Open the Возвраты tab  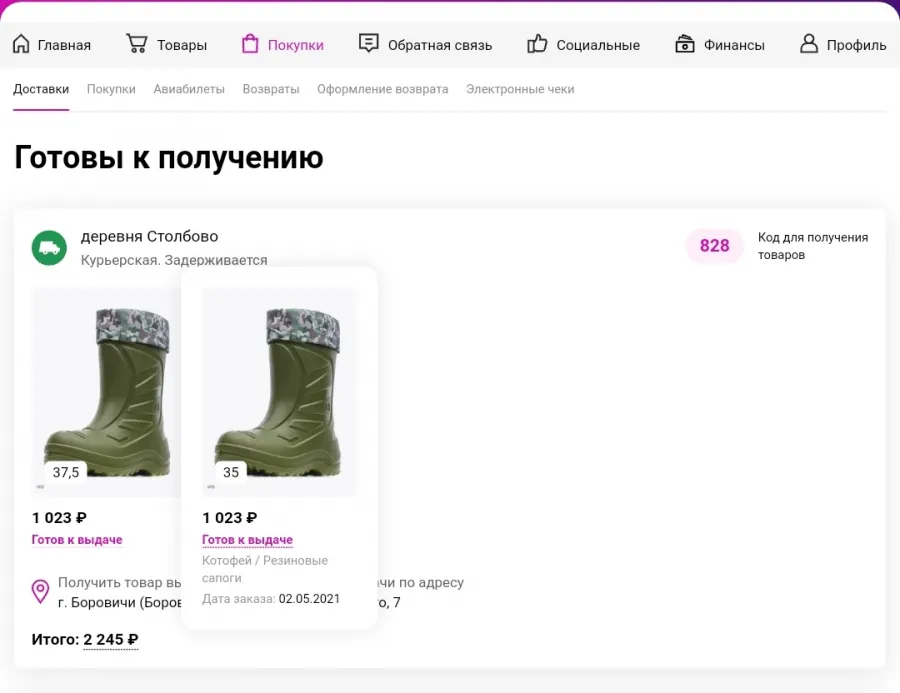click(271, 89)
